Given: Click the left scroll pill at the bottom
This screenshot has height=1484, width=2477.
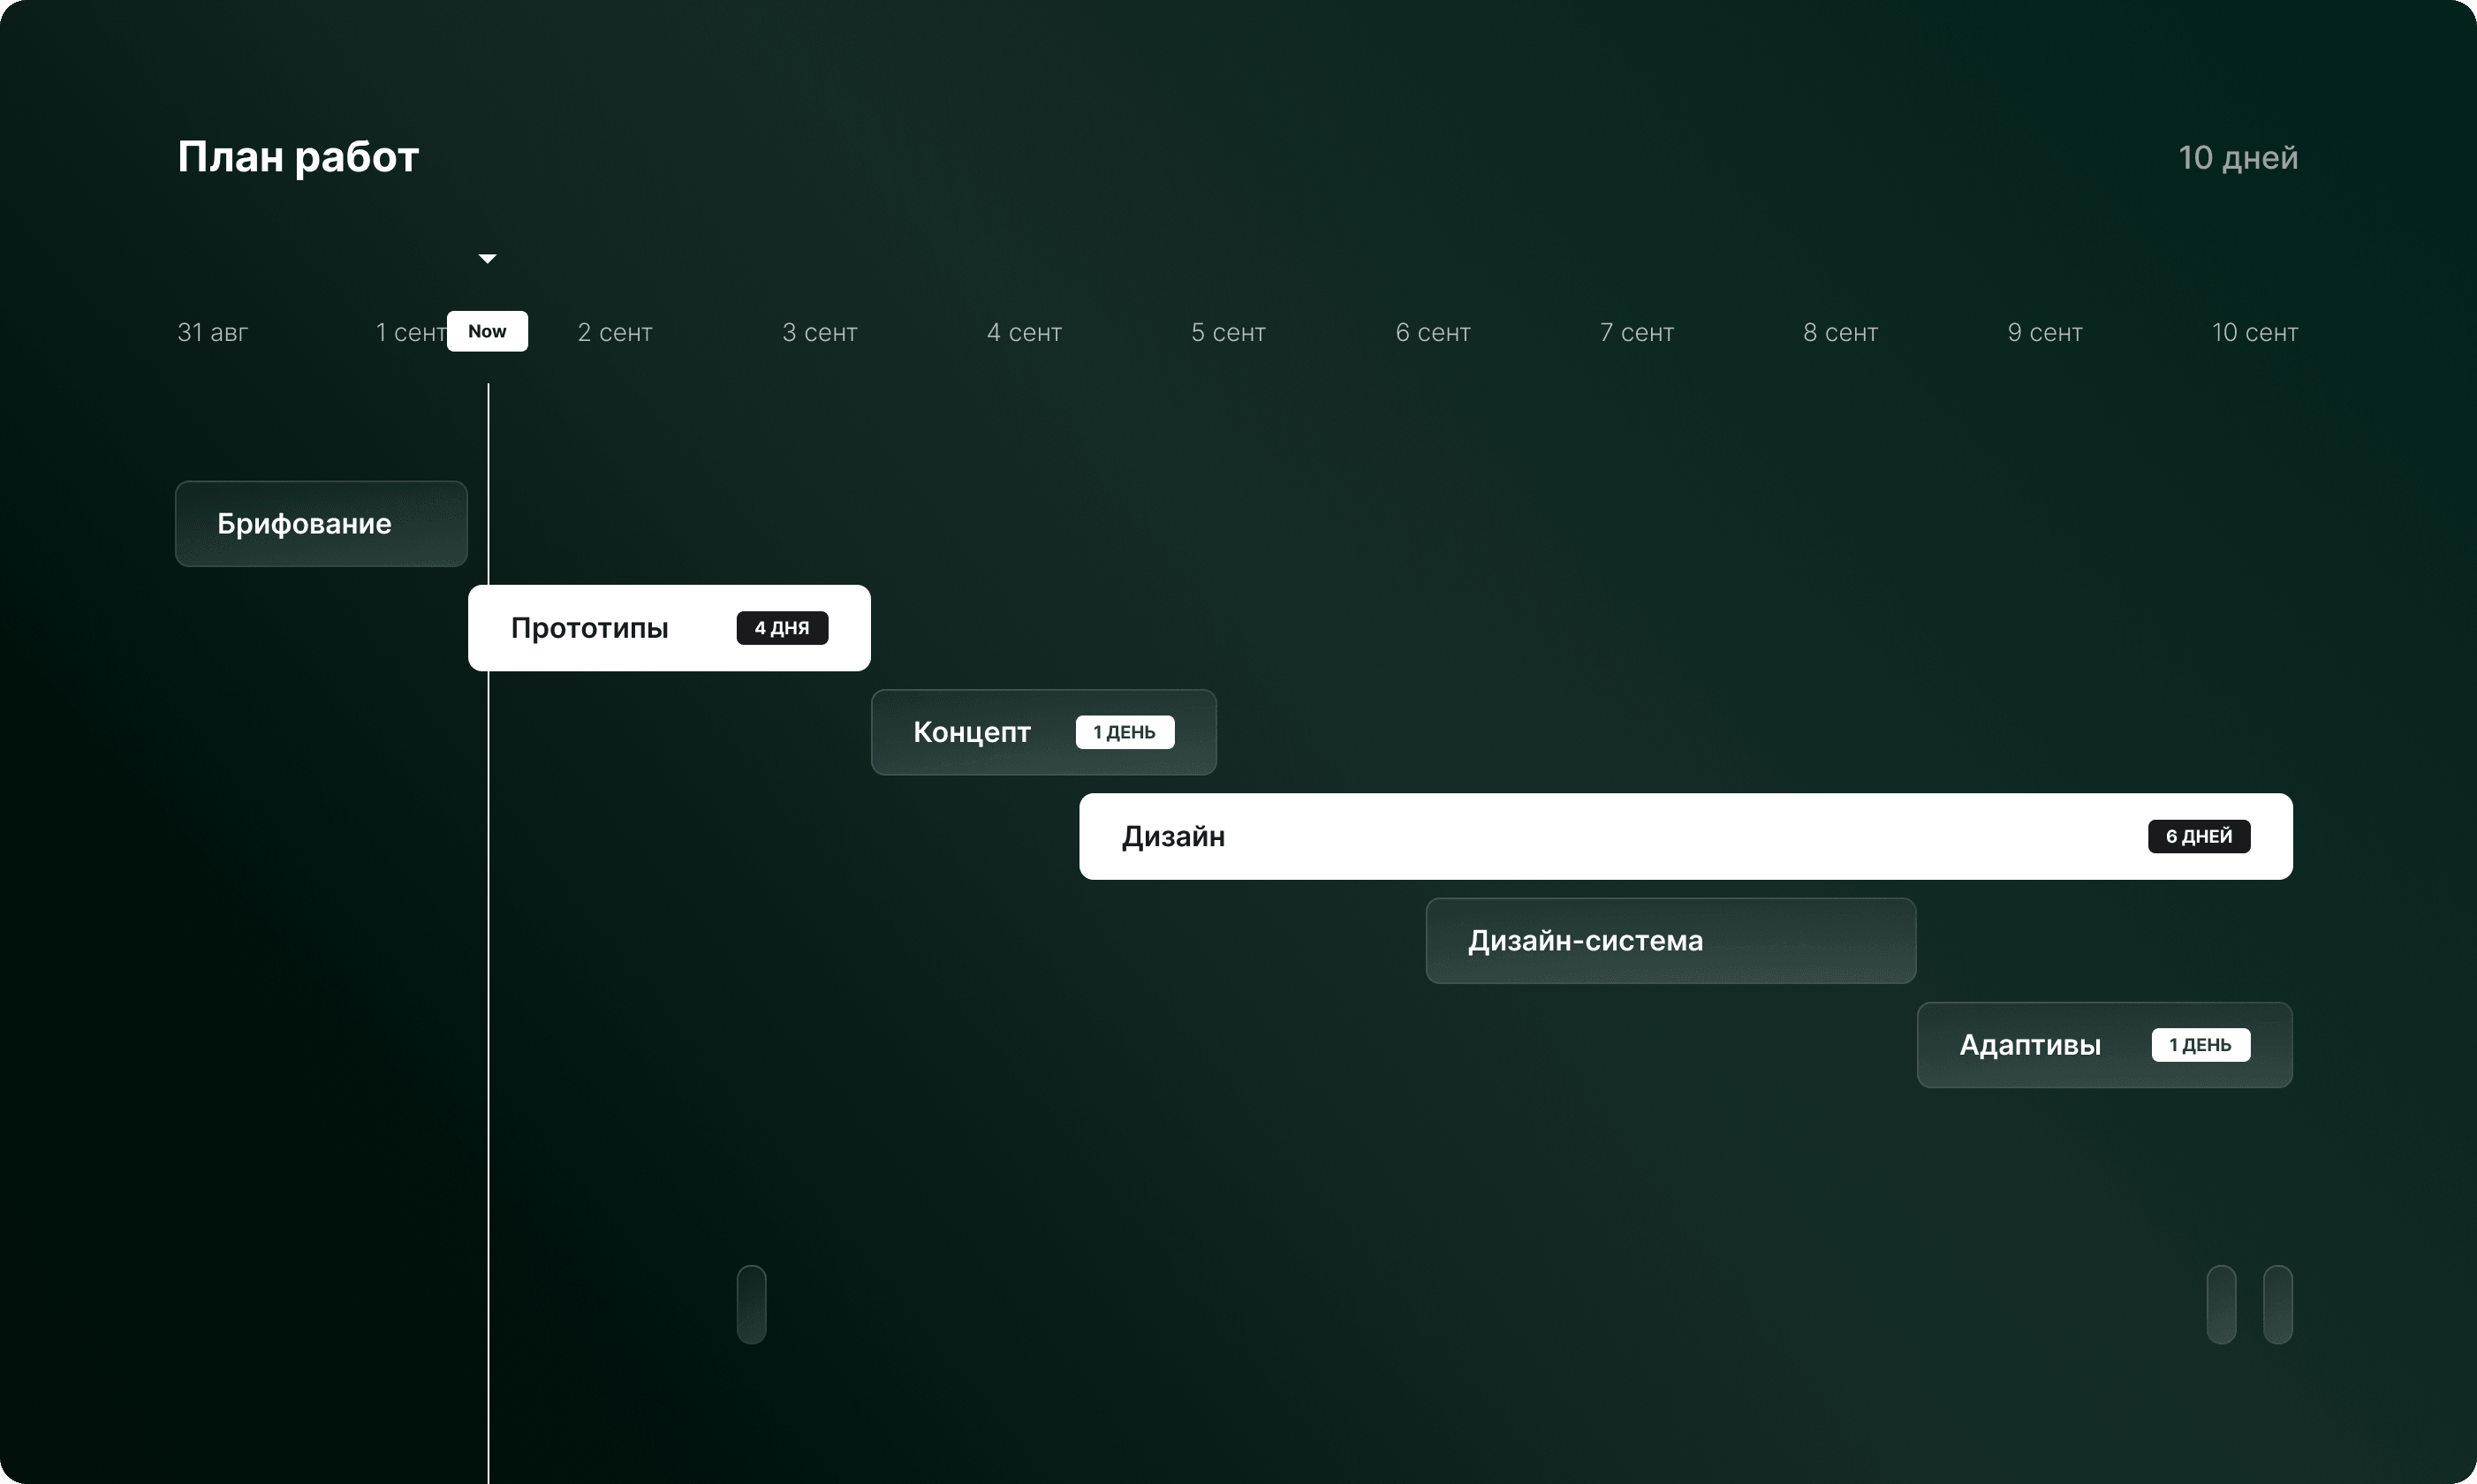Looking at the screenshot, I should (x=752, y=1305).
